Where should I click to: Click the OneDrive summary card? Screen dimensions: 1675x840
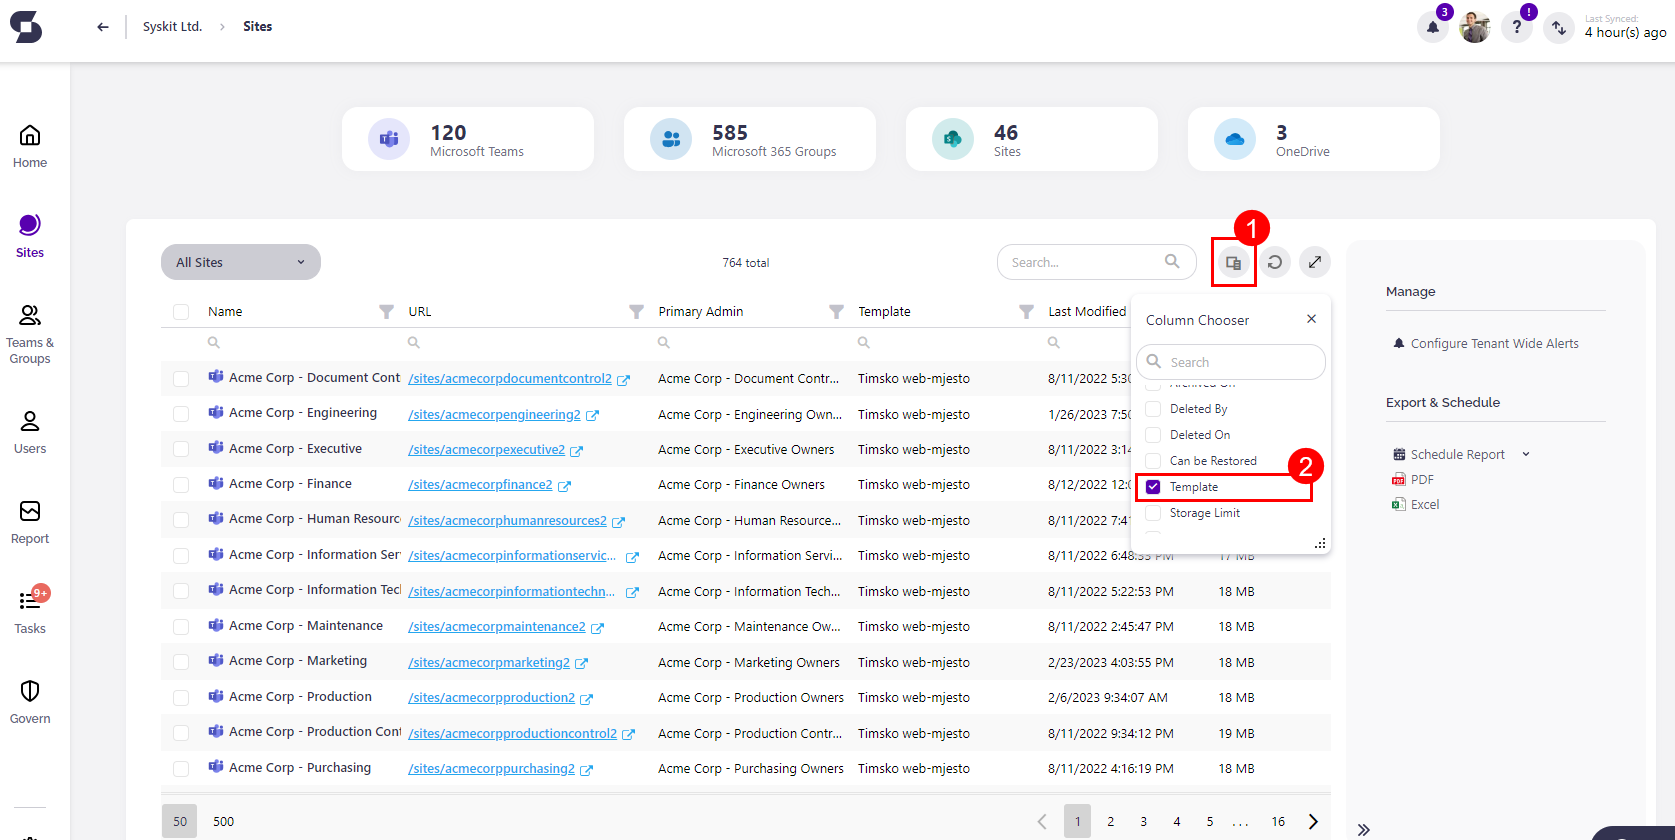pyautogui.click(x=1314, y=140)
